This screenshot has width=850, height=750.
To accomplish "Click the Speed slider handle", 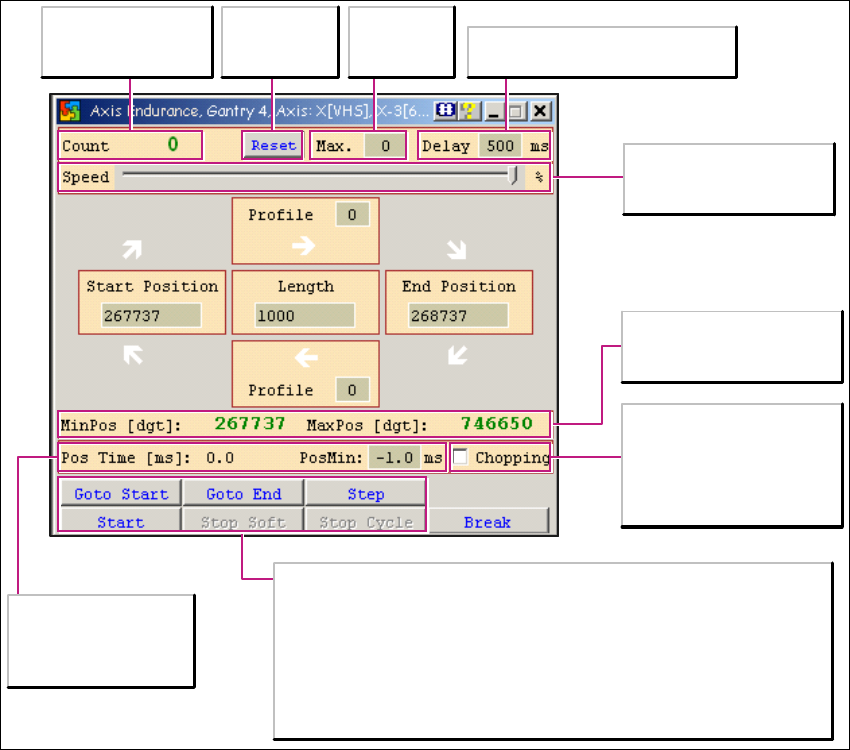I will pyautogui.click(x=514, y=176).
